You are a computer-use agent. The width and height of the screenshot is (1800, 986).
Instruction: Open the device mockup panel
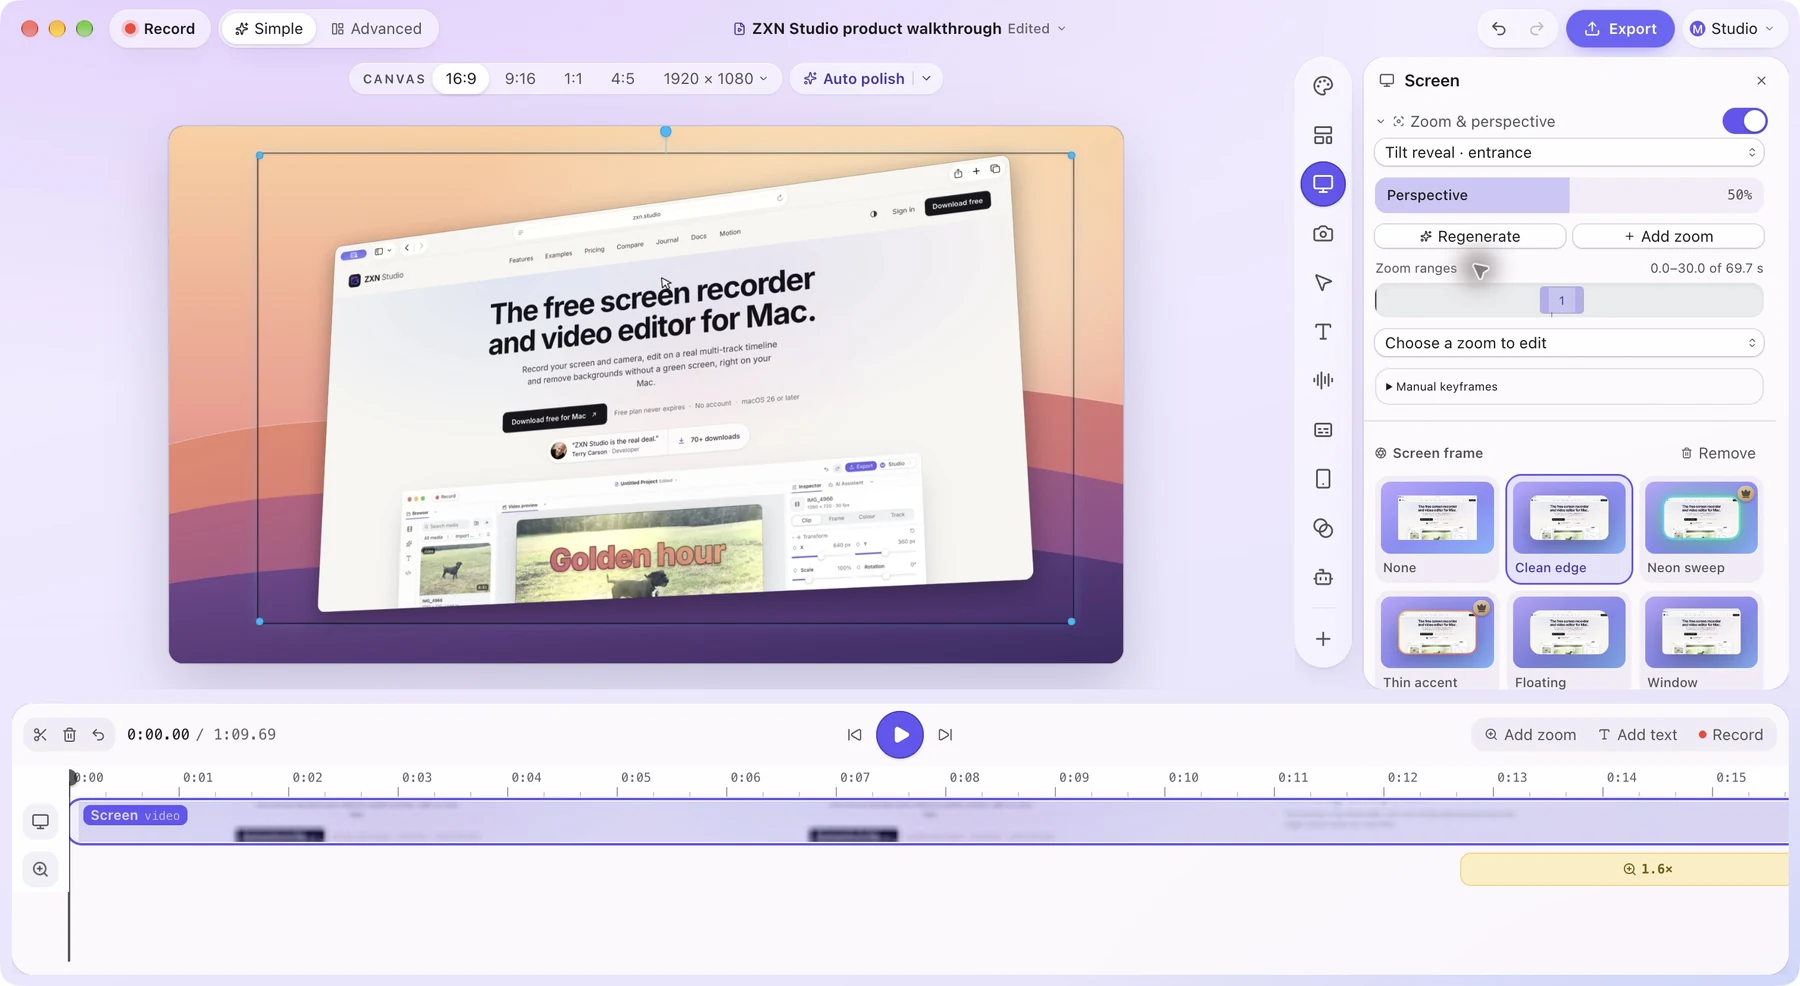tap(1323, 479)
